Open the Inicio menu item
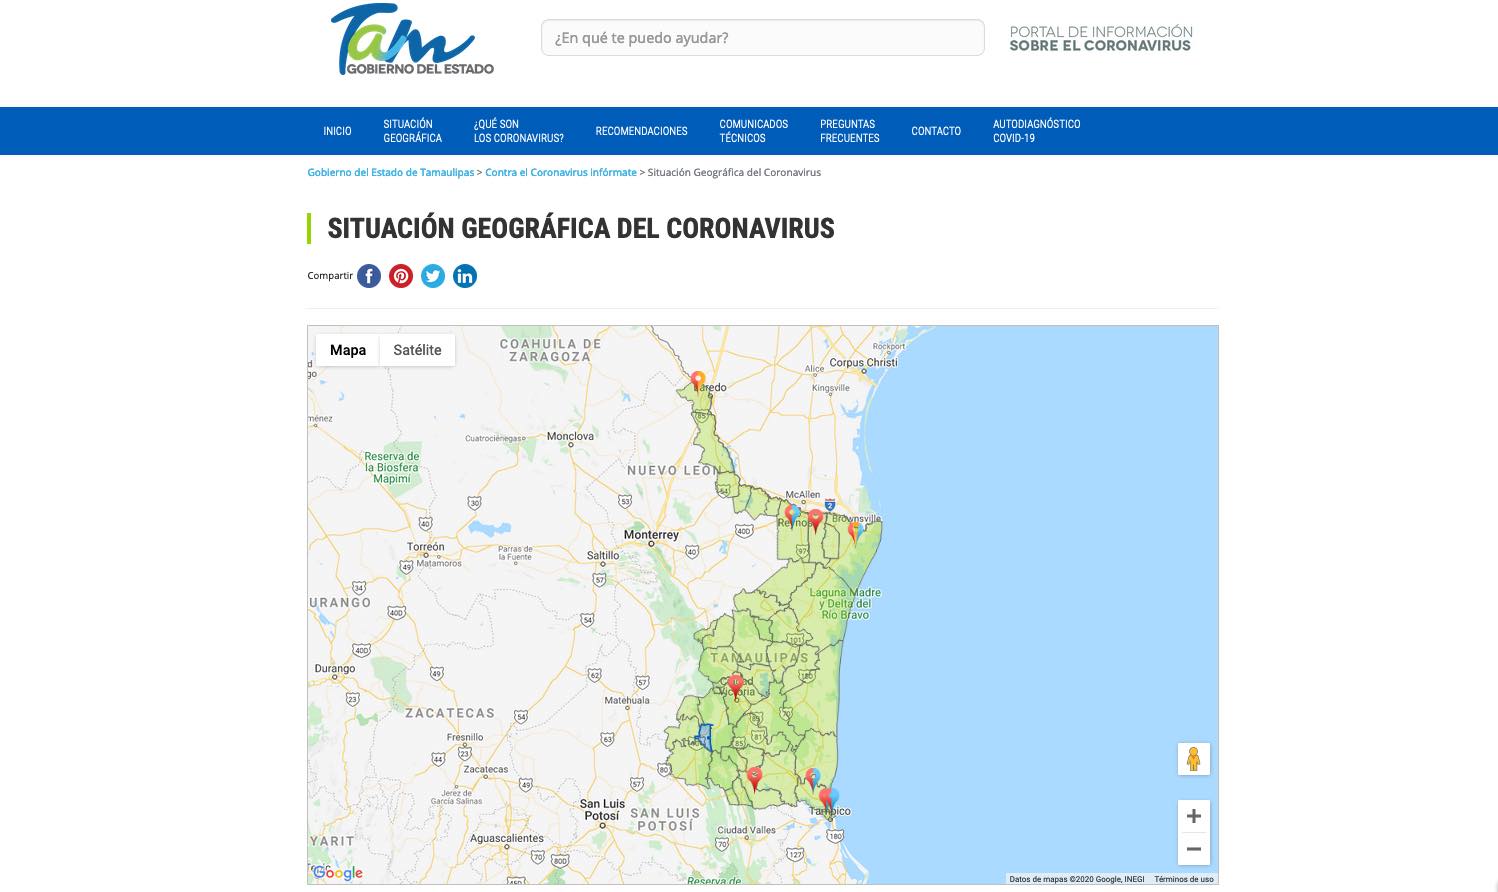 (x=337, y=131)
